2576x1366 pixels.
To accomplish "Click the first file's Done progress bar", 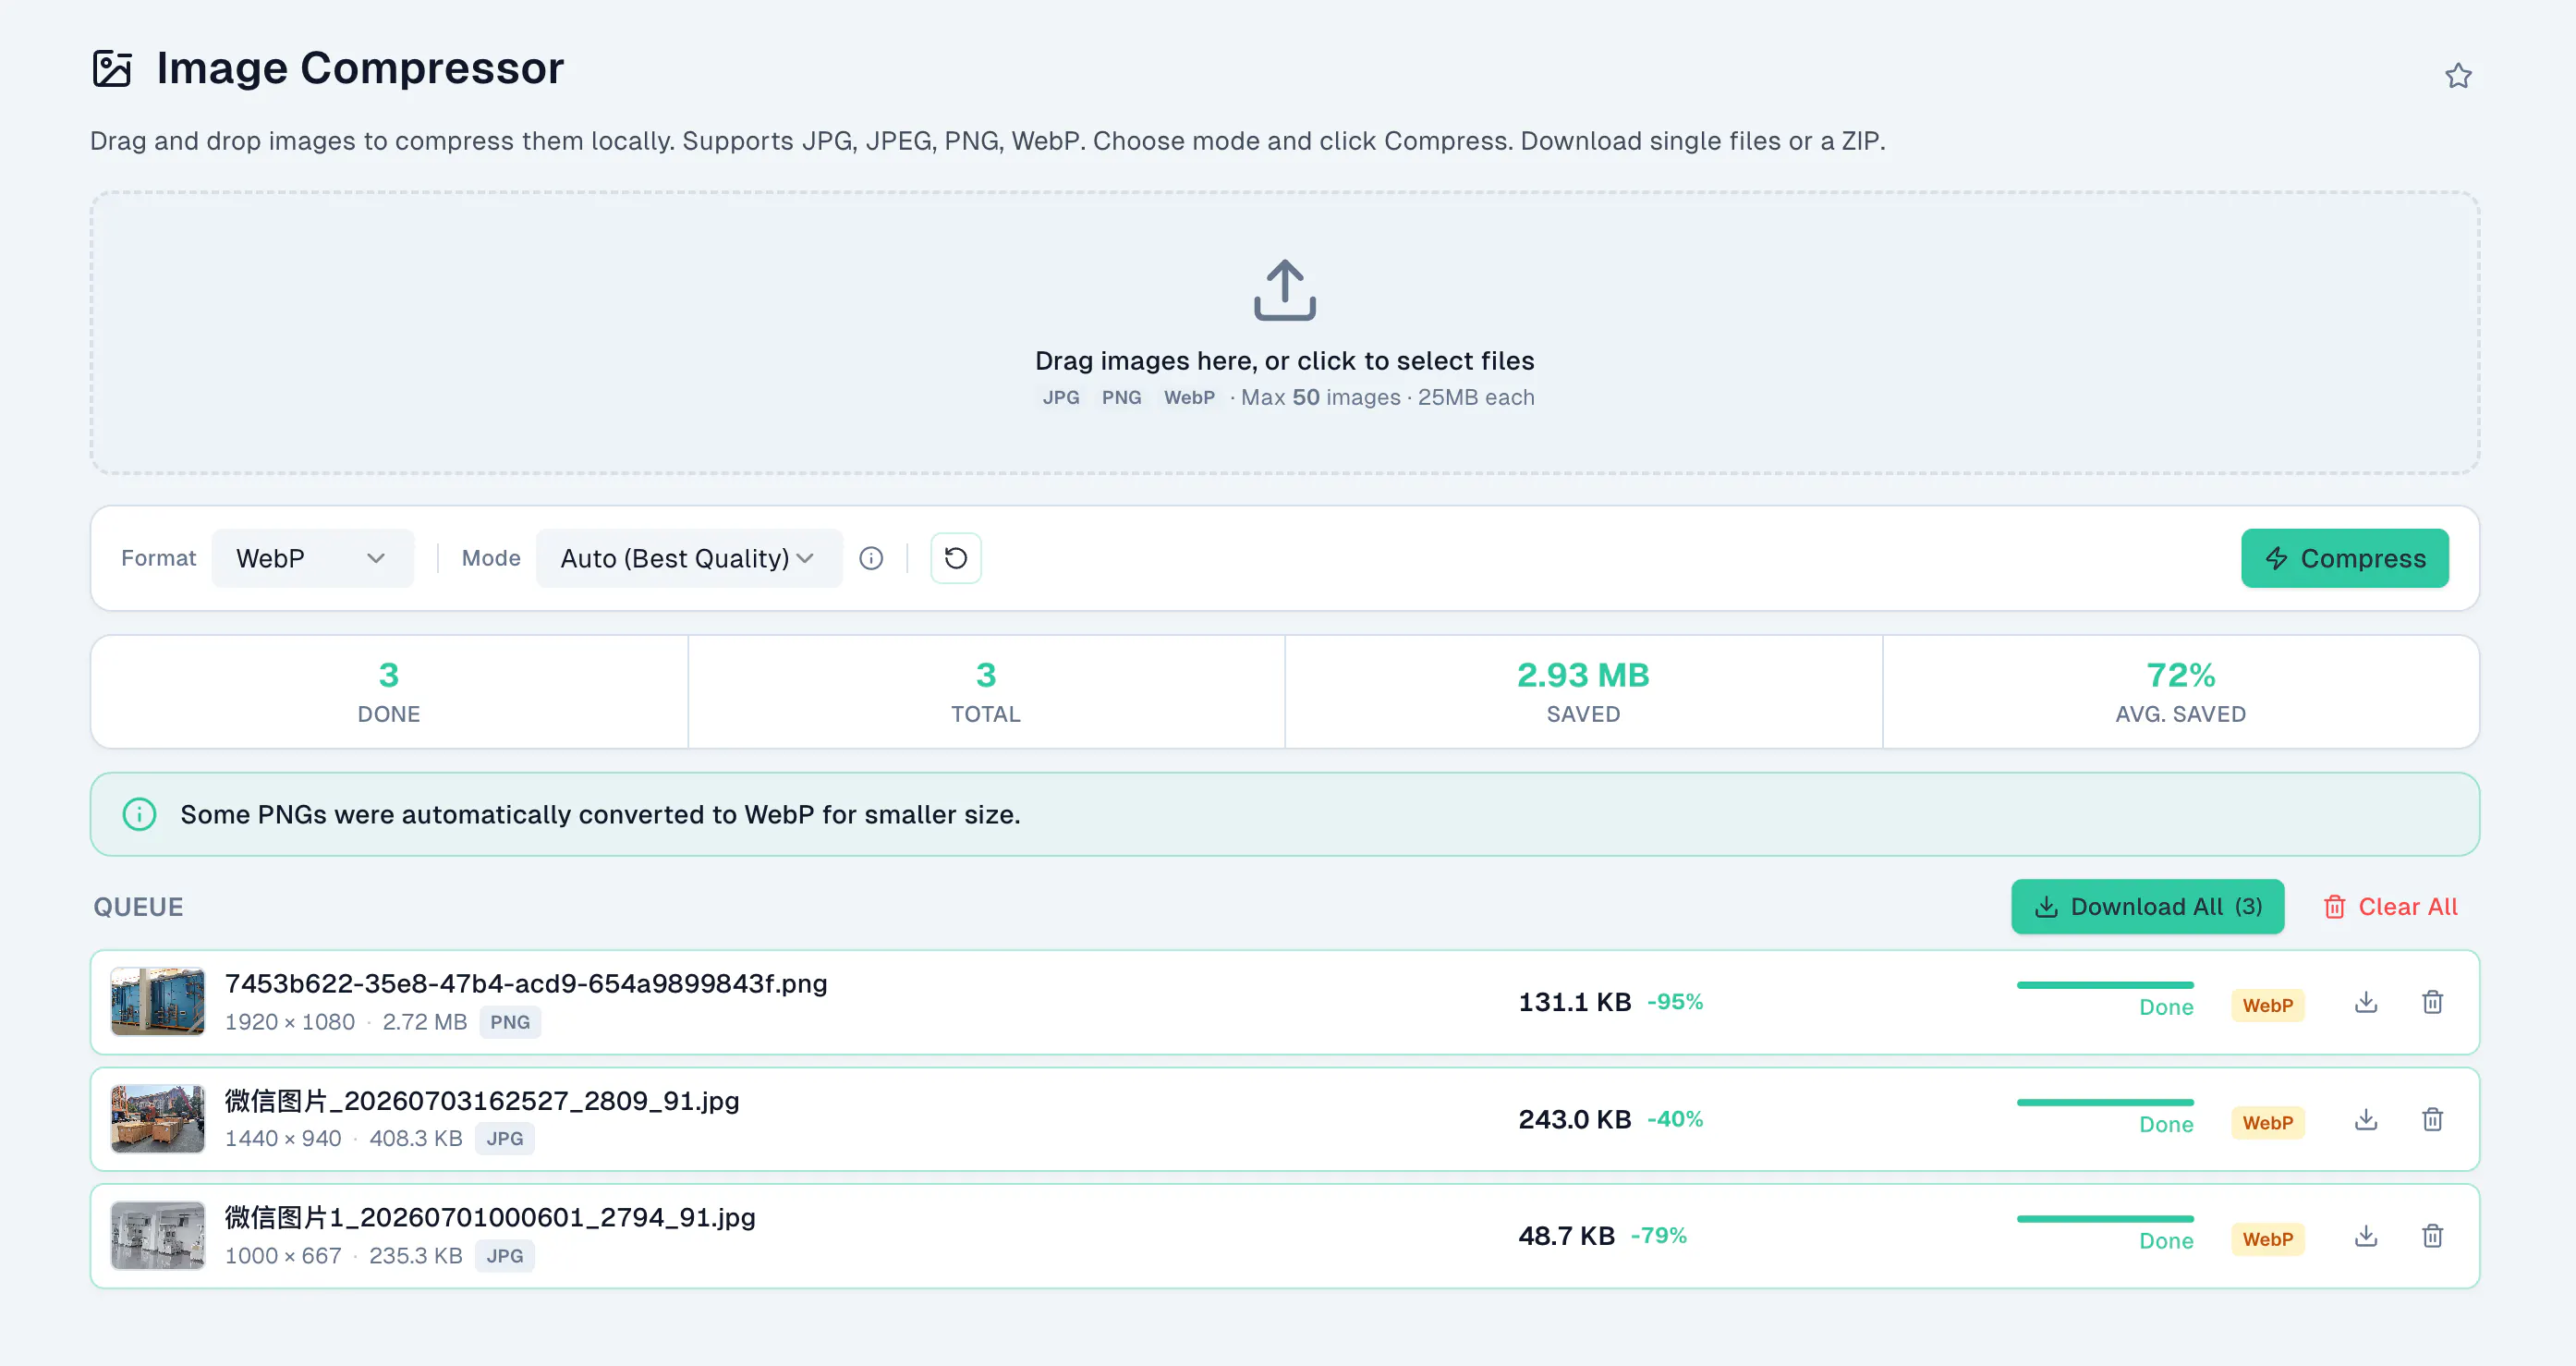I will (x=2105, y=986).
